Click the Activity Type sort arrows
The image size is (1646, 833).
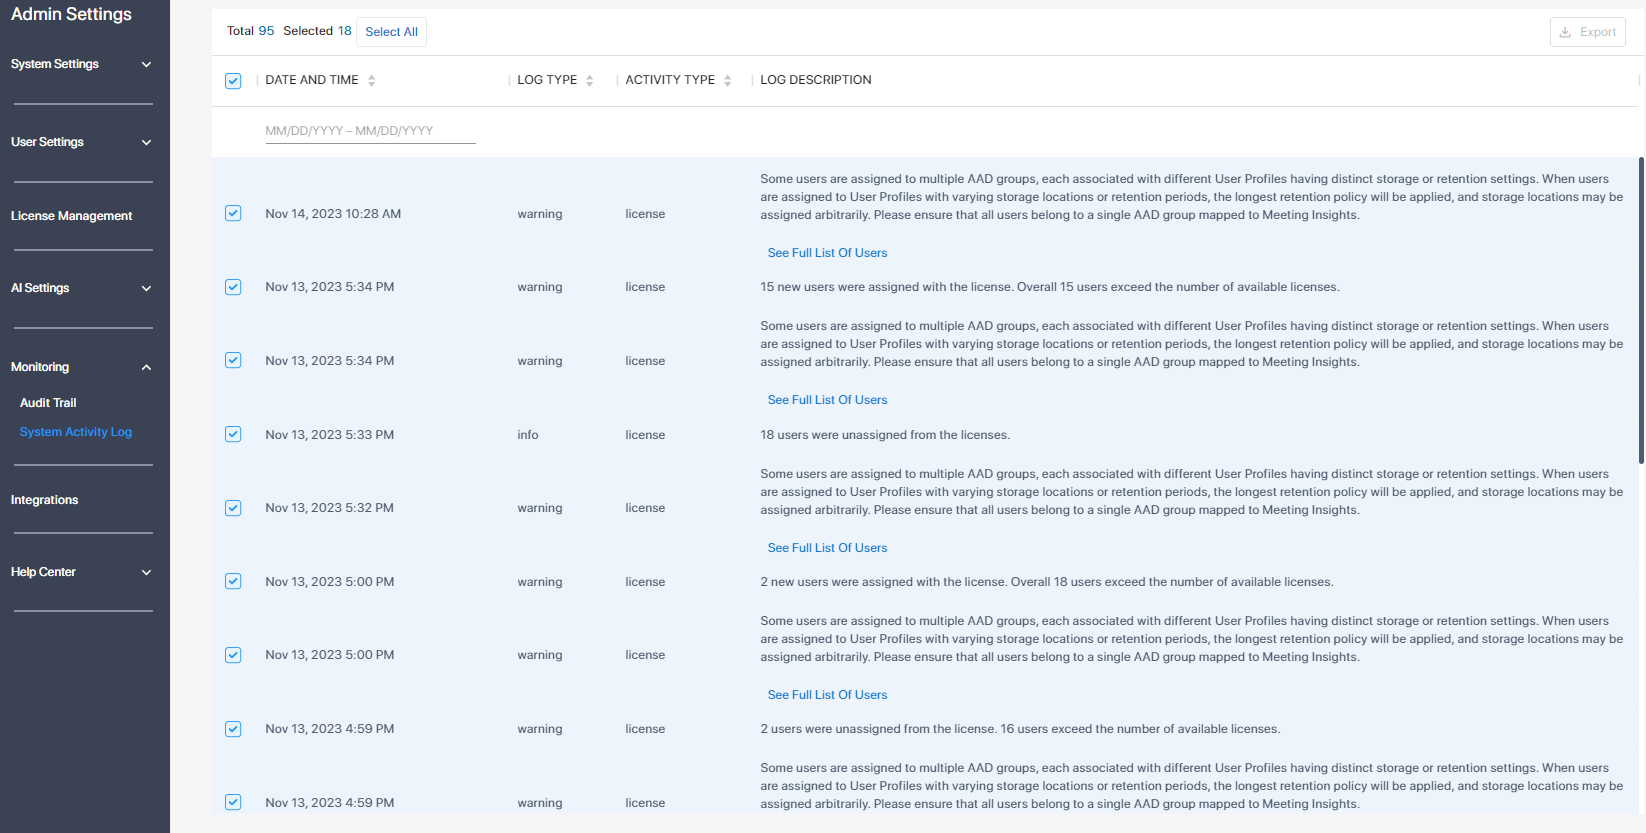(x=727, y=81)
